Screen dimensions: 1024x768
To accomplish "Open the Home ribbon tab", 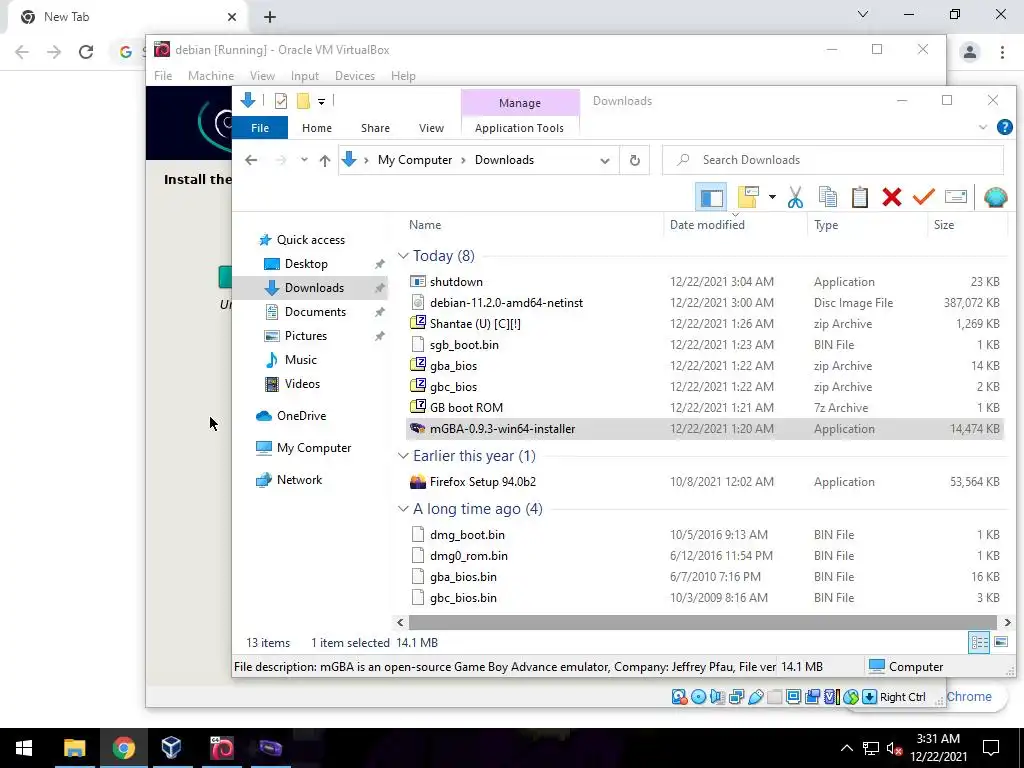I will tap(317, 128).
